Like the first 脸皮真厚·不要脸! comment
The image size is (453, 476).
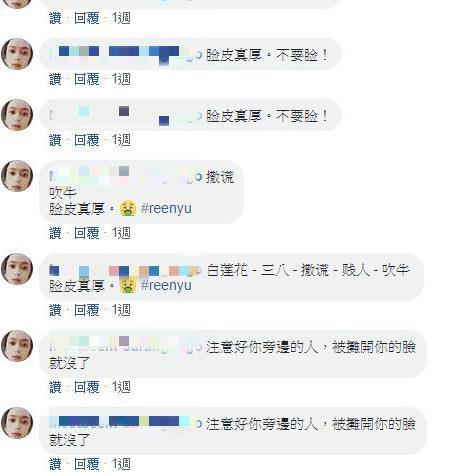[x=55, y=79]
